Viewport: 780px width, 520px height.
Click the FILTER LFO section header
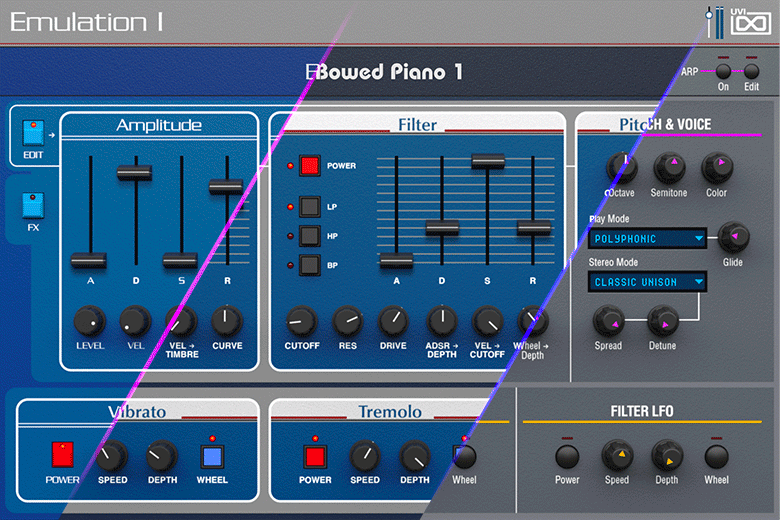[642, 411]
